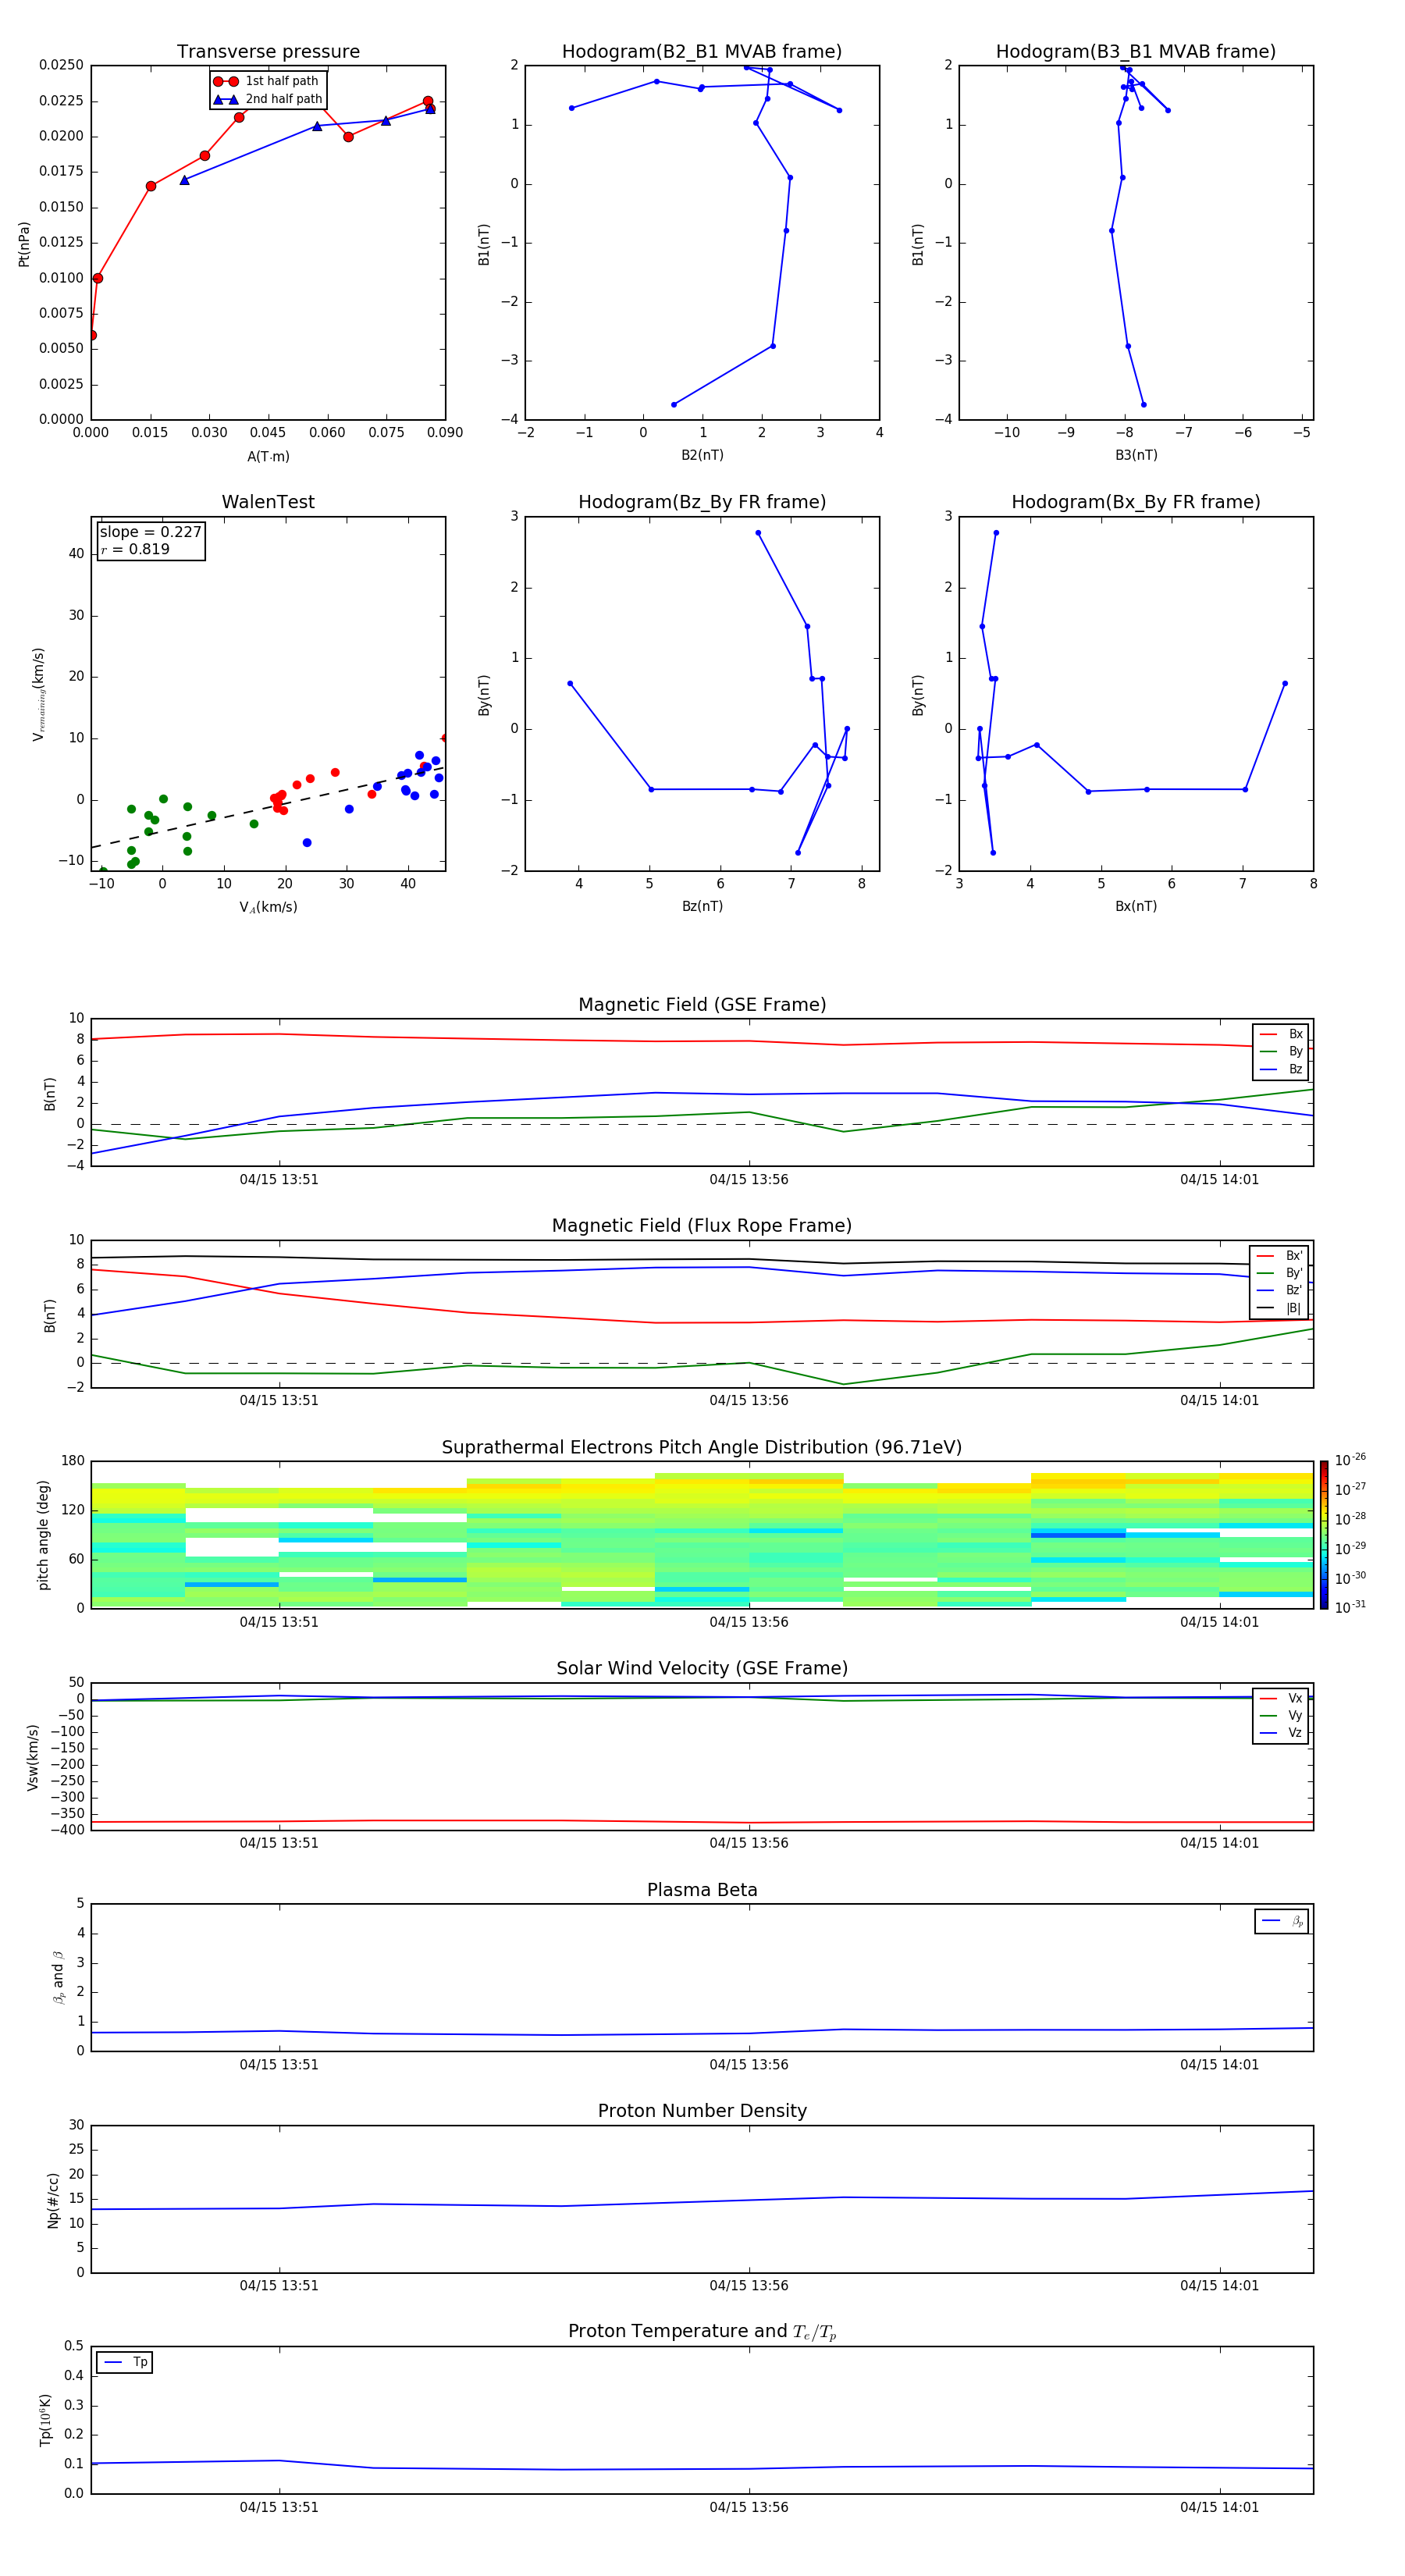Click the 'Hodogram(Bx_By FR frame)' title
Viewport: 1405px width, 2576px height.
coord(1136,502)
